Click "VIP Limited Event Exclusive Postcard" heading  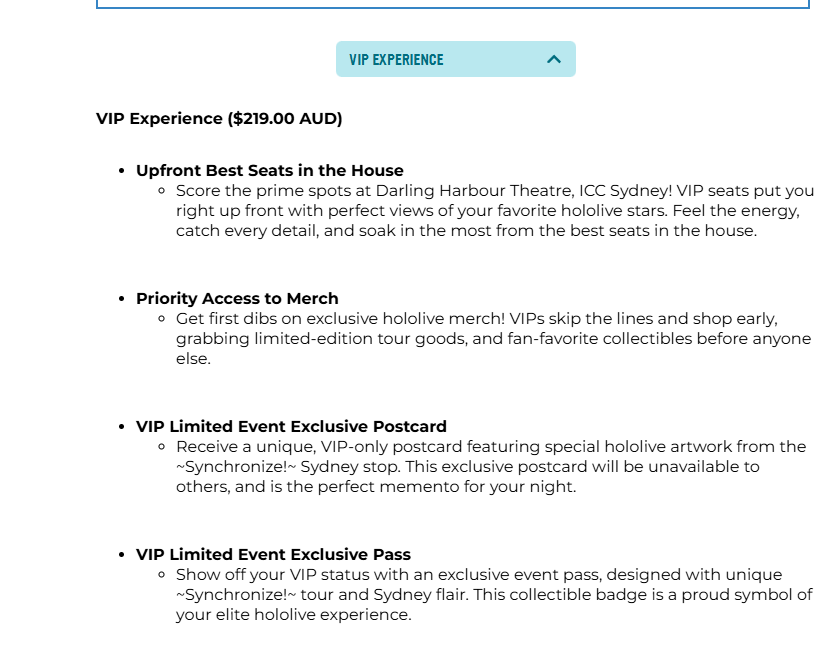(x=291, y=426)
